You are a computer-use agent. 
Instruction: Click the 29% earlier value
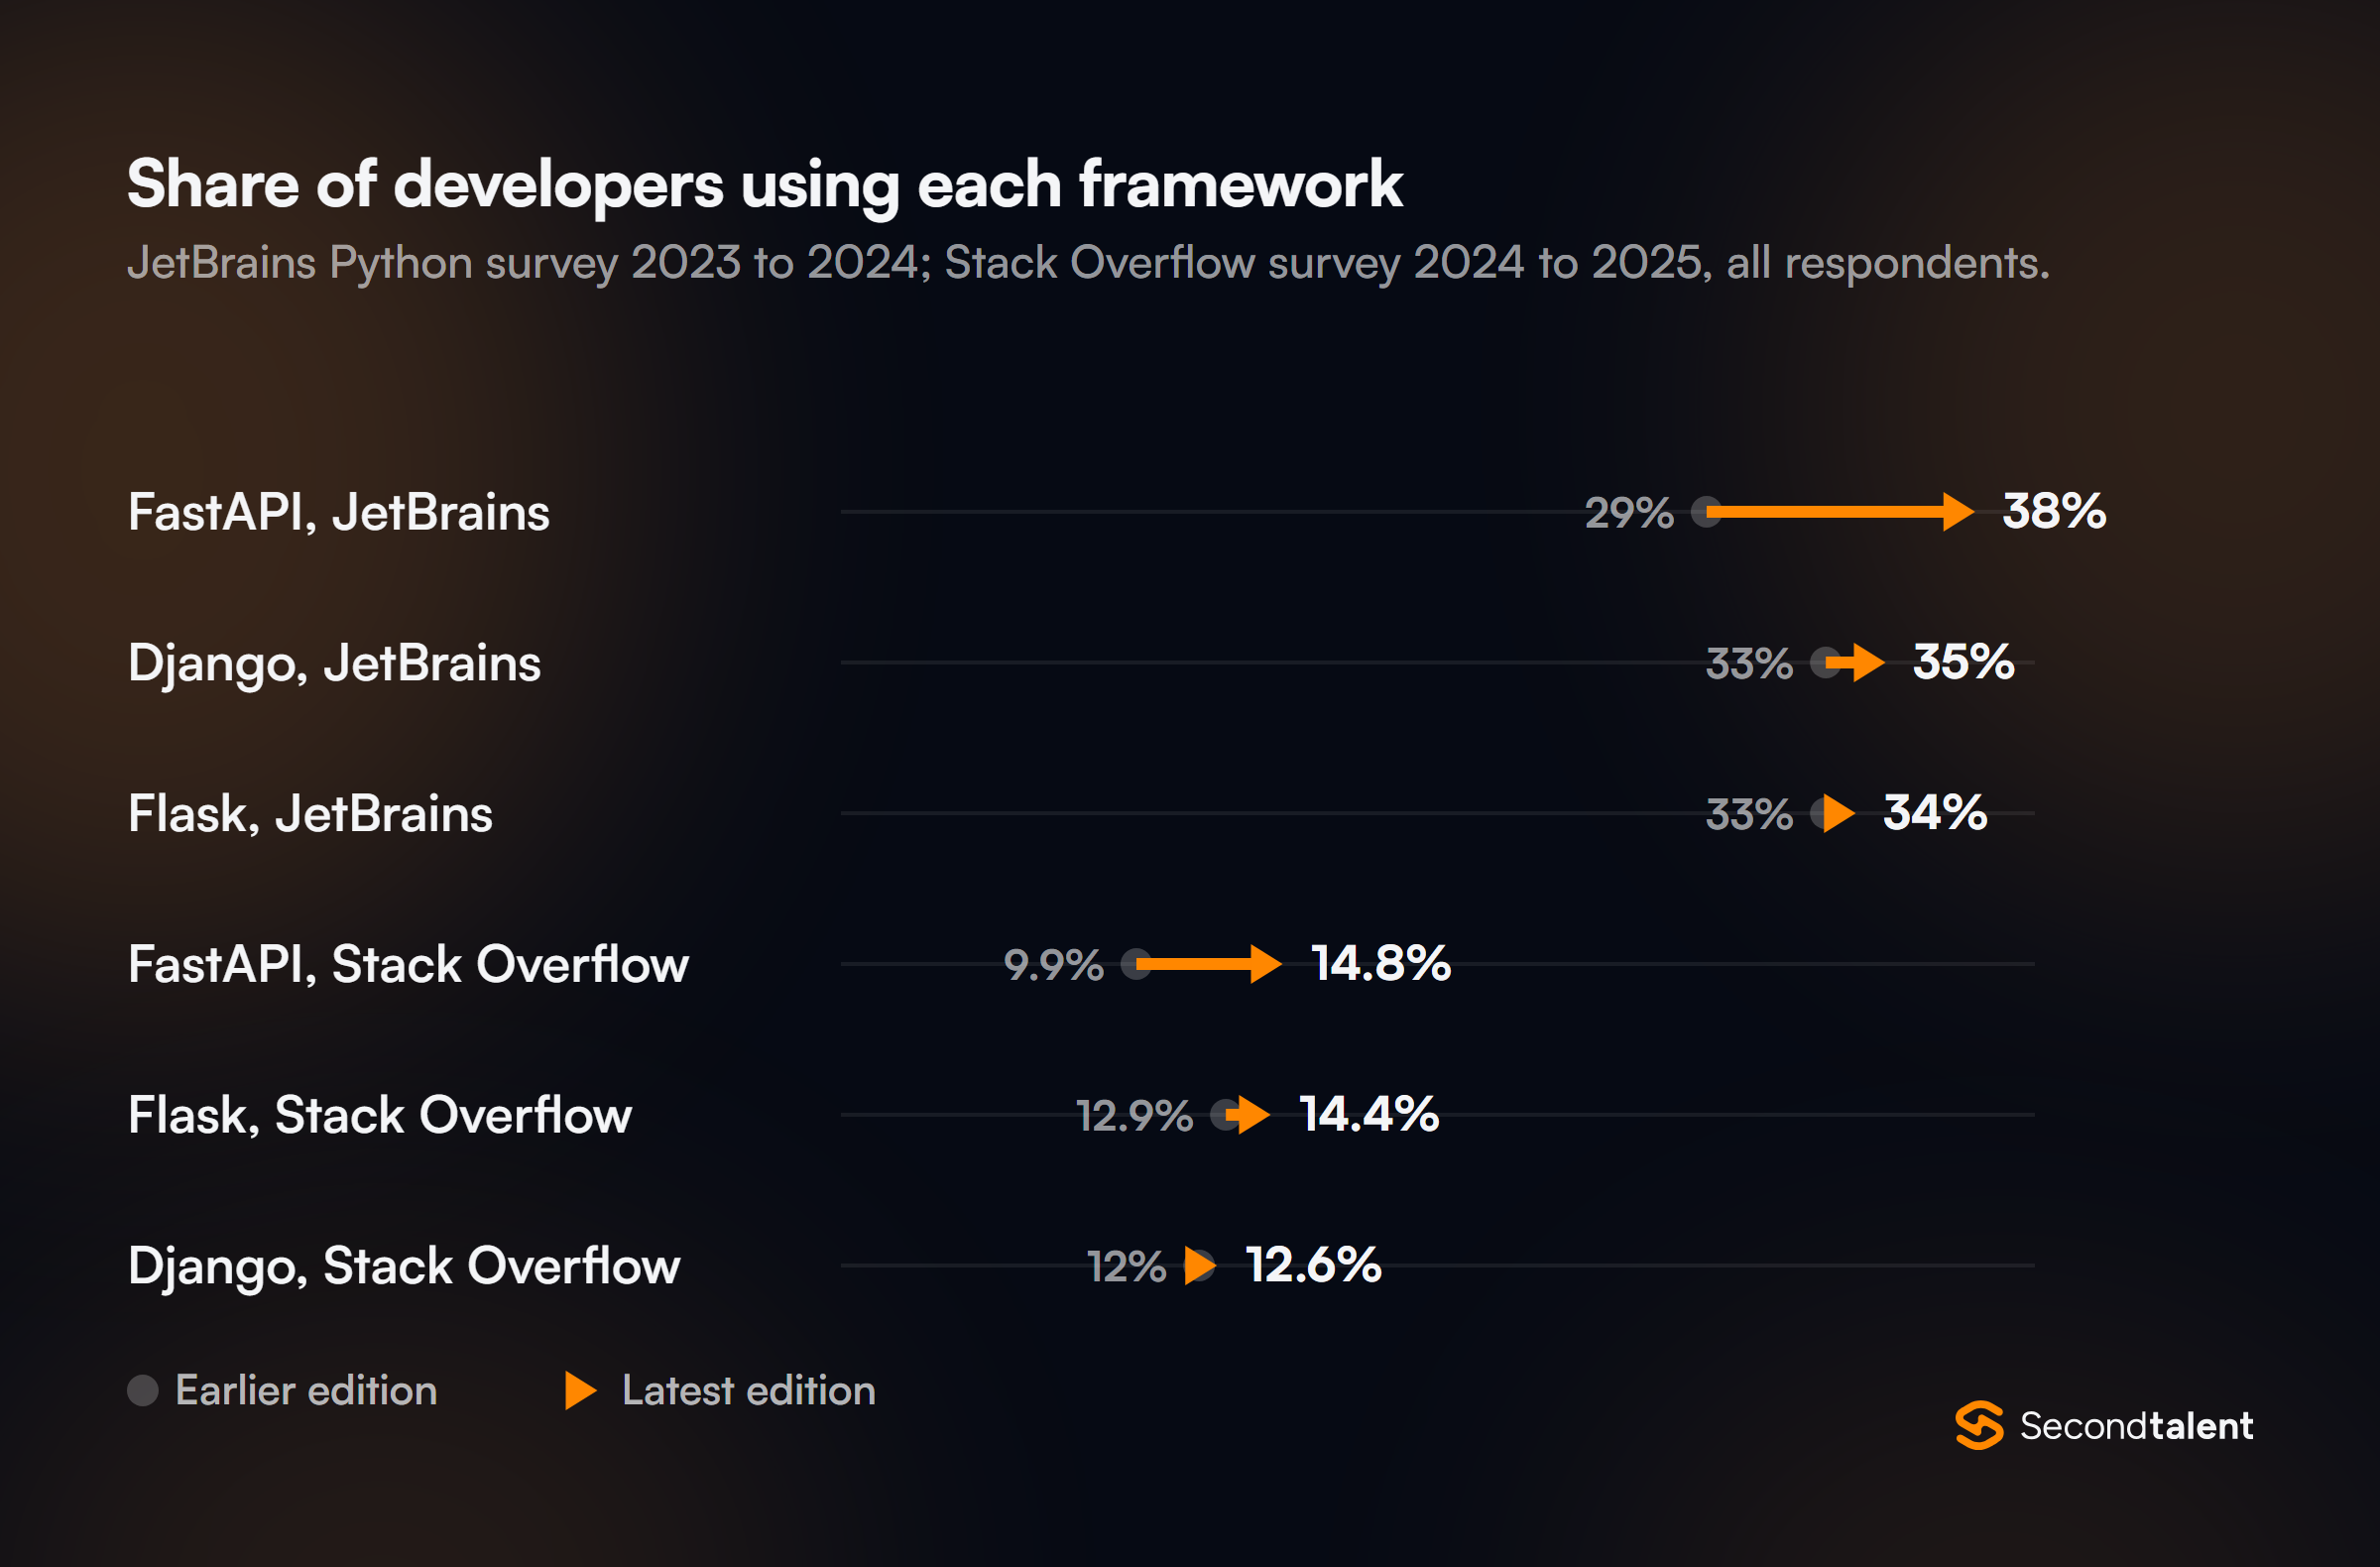1629,512
